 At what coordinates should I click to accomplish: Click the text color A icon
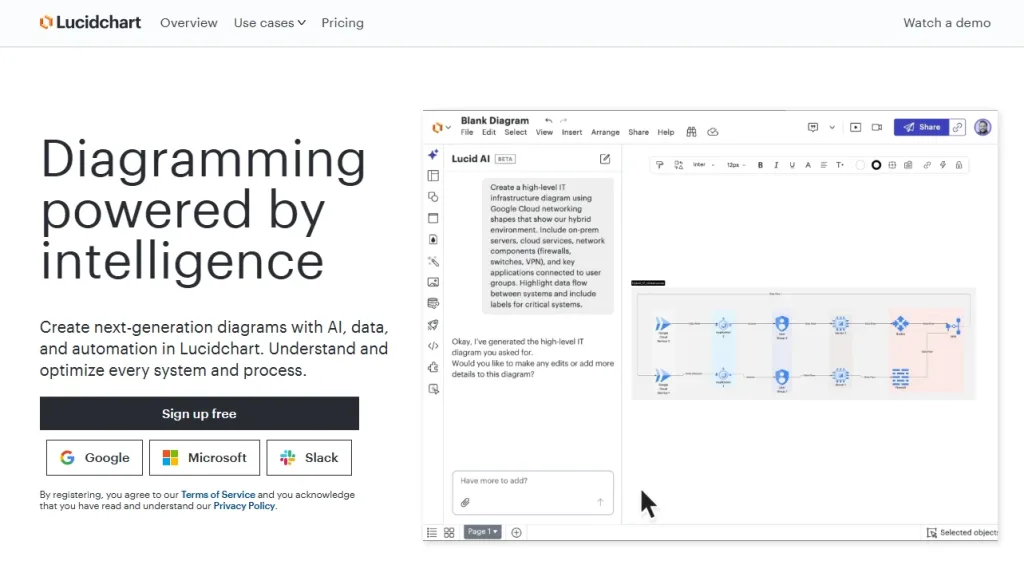point(808,165)
